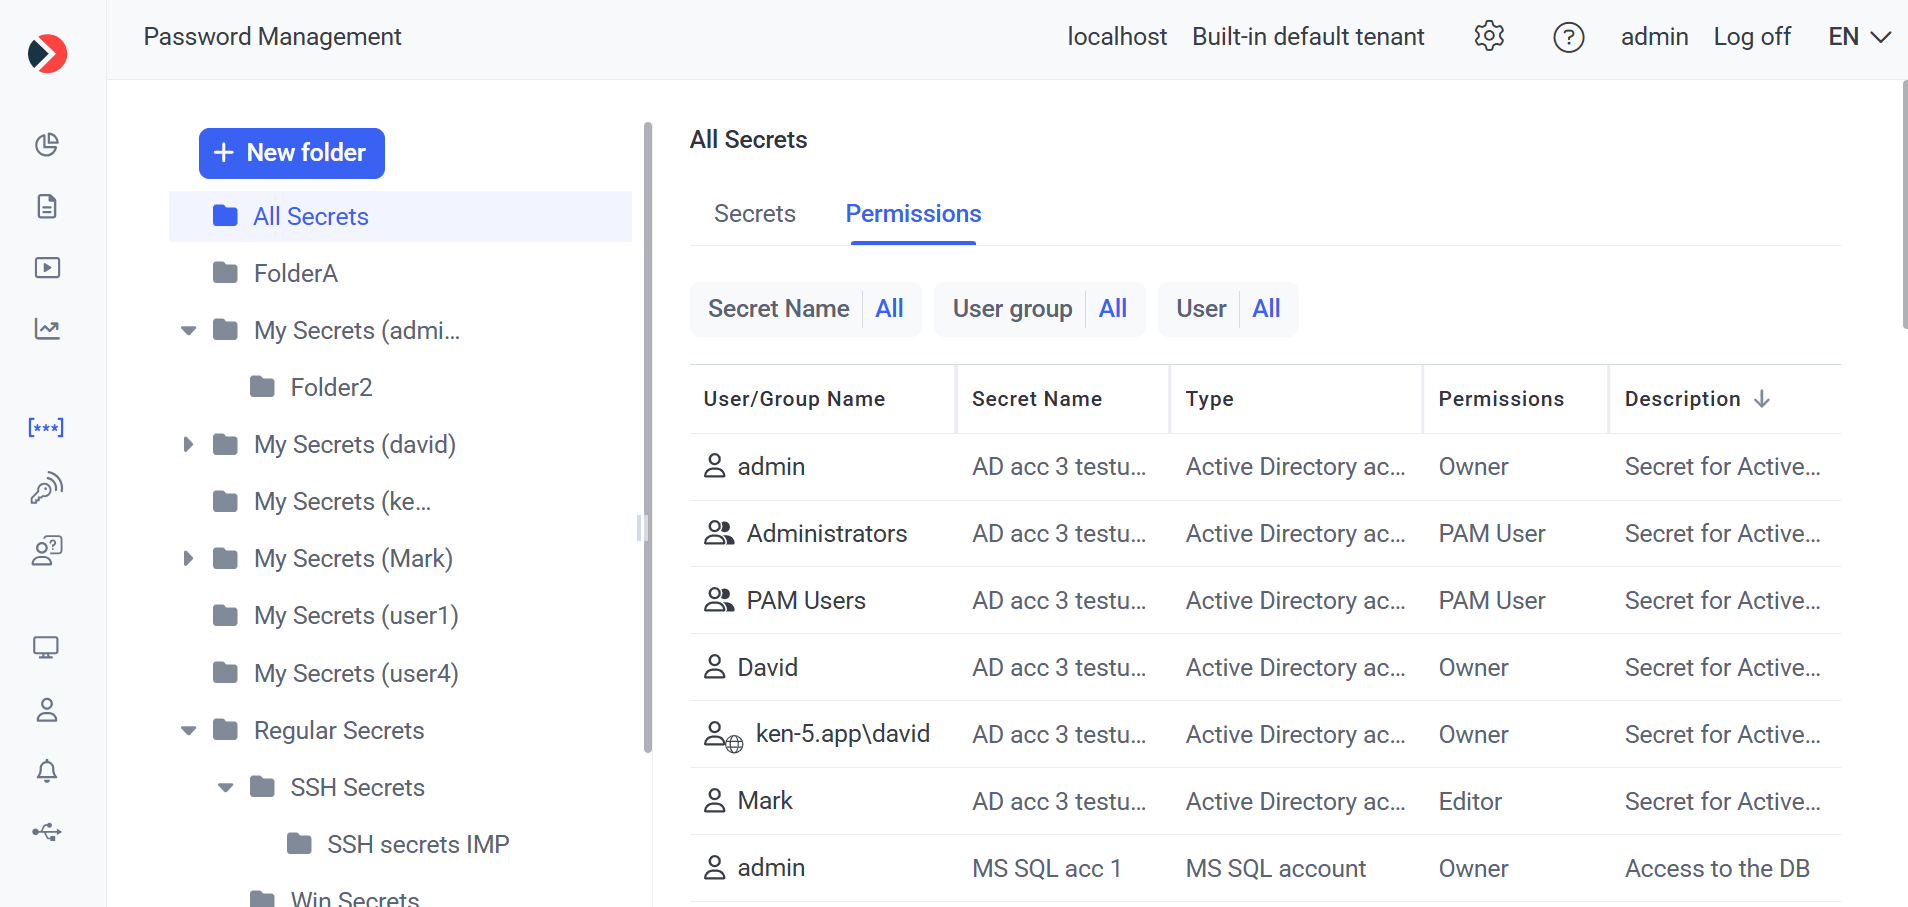This screenshot has height=907, width=1908.
Task: Open the analytics line chart sidebar icon
Action: coord(47,329)
